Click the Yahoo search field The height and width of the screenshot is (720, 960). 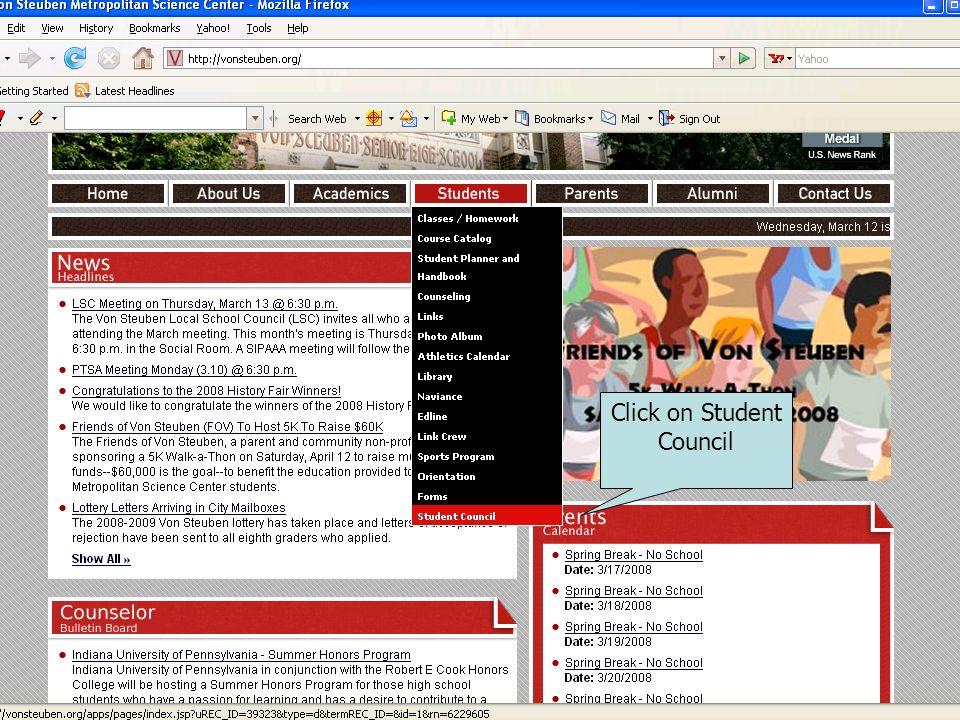pyautogui.click(x=877, y=59)
